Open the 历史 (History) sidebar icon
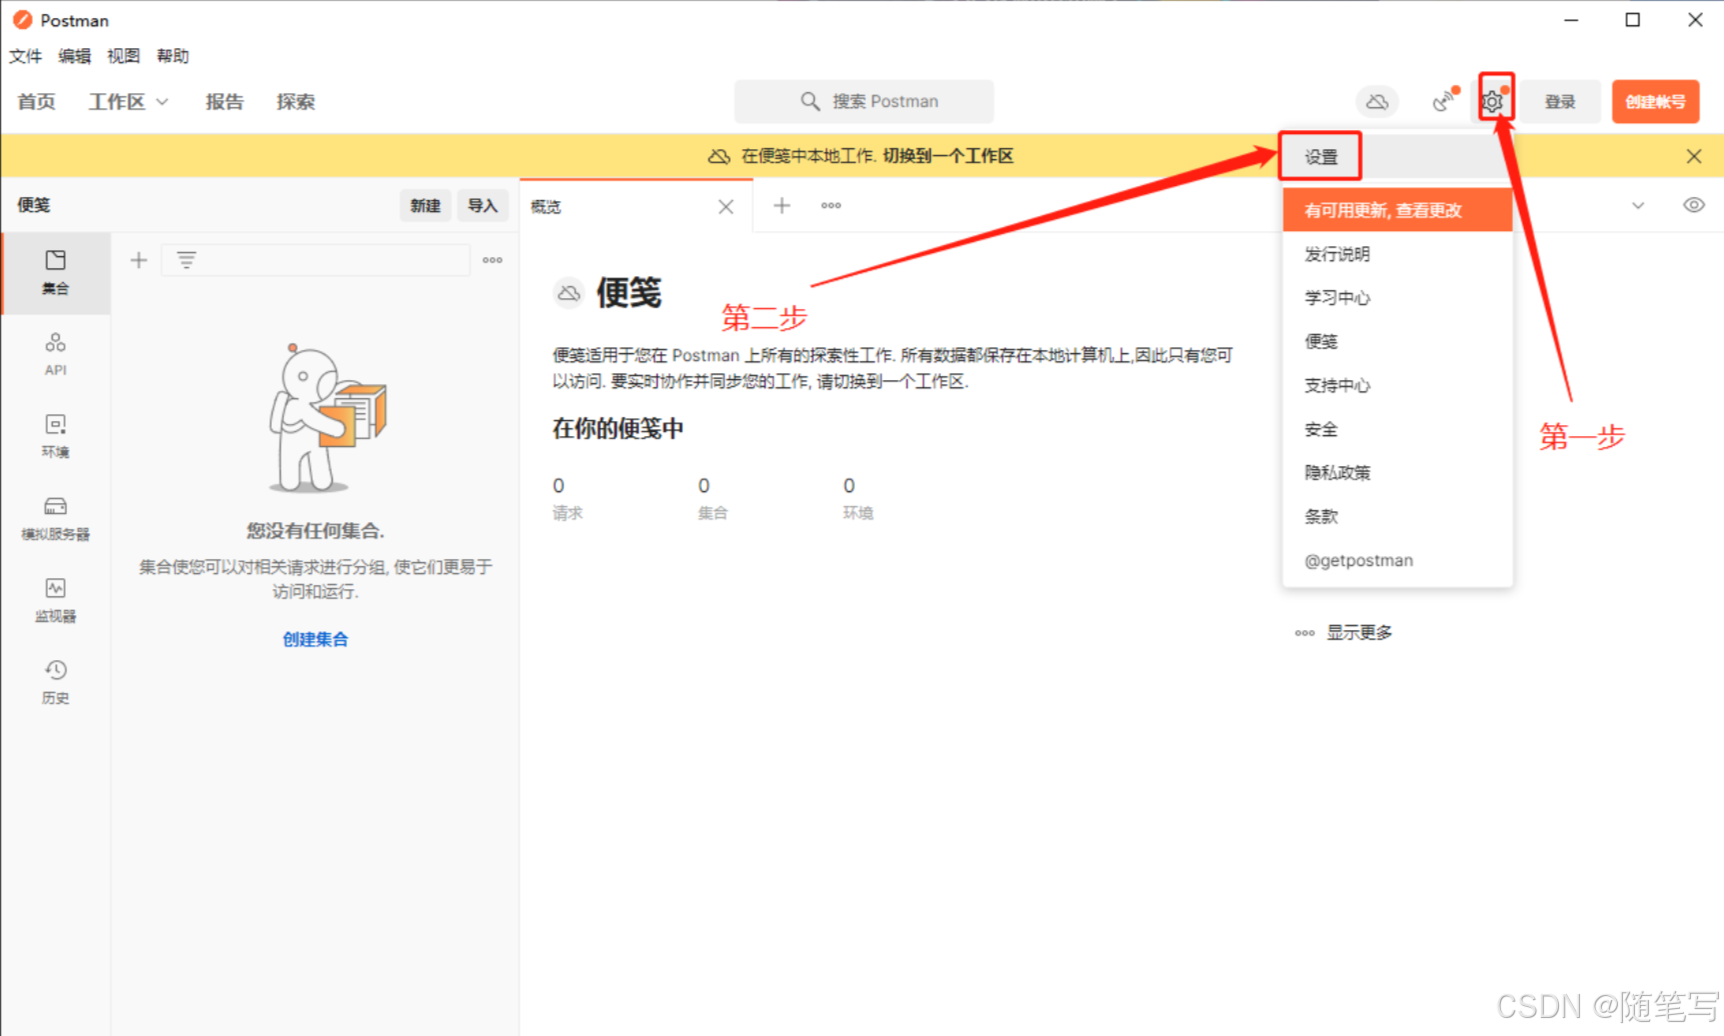The height and width of the screenshot is (1036, 1724). pyautogui.click(x=56, y=682)
